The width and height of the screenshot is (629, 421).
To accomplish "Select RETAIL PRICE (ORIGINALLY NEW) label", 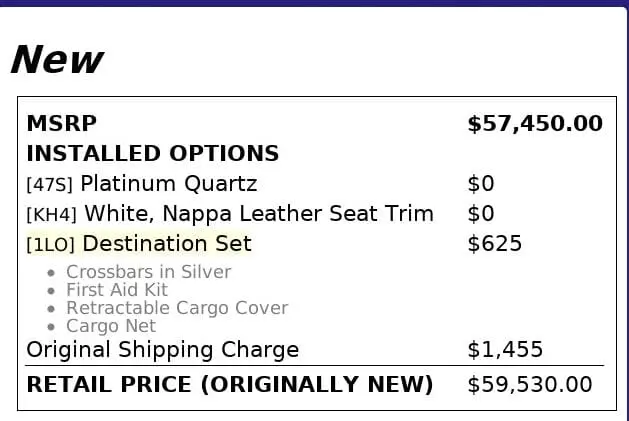I will (x=229, y=385).
